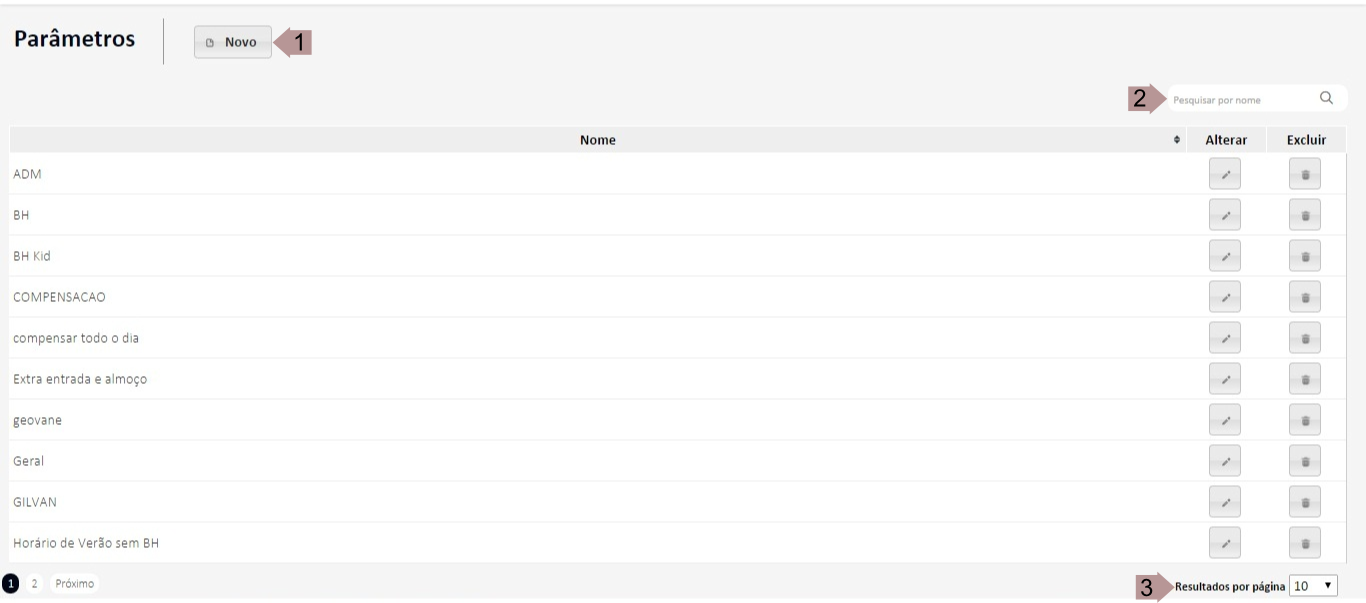Viewport: 1366px width, 603px height.
Task: Edit the 'compensar todo o dia' entry
Action: (x=1225, y=338)
